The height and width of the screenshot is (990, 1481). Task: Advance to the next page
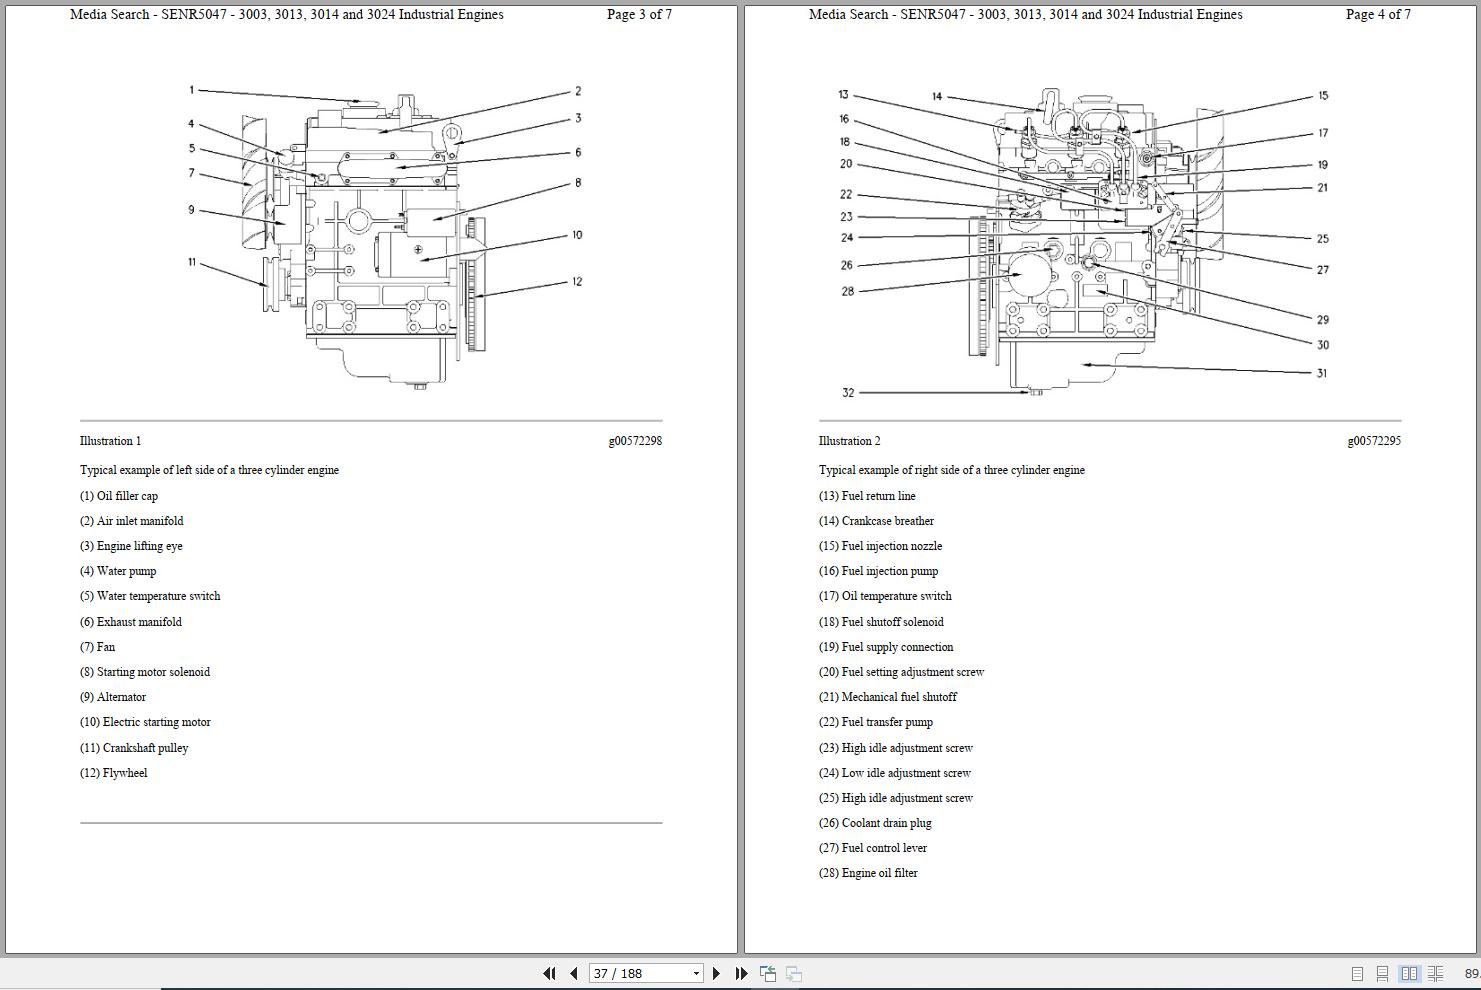(x=717, y=972)
